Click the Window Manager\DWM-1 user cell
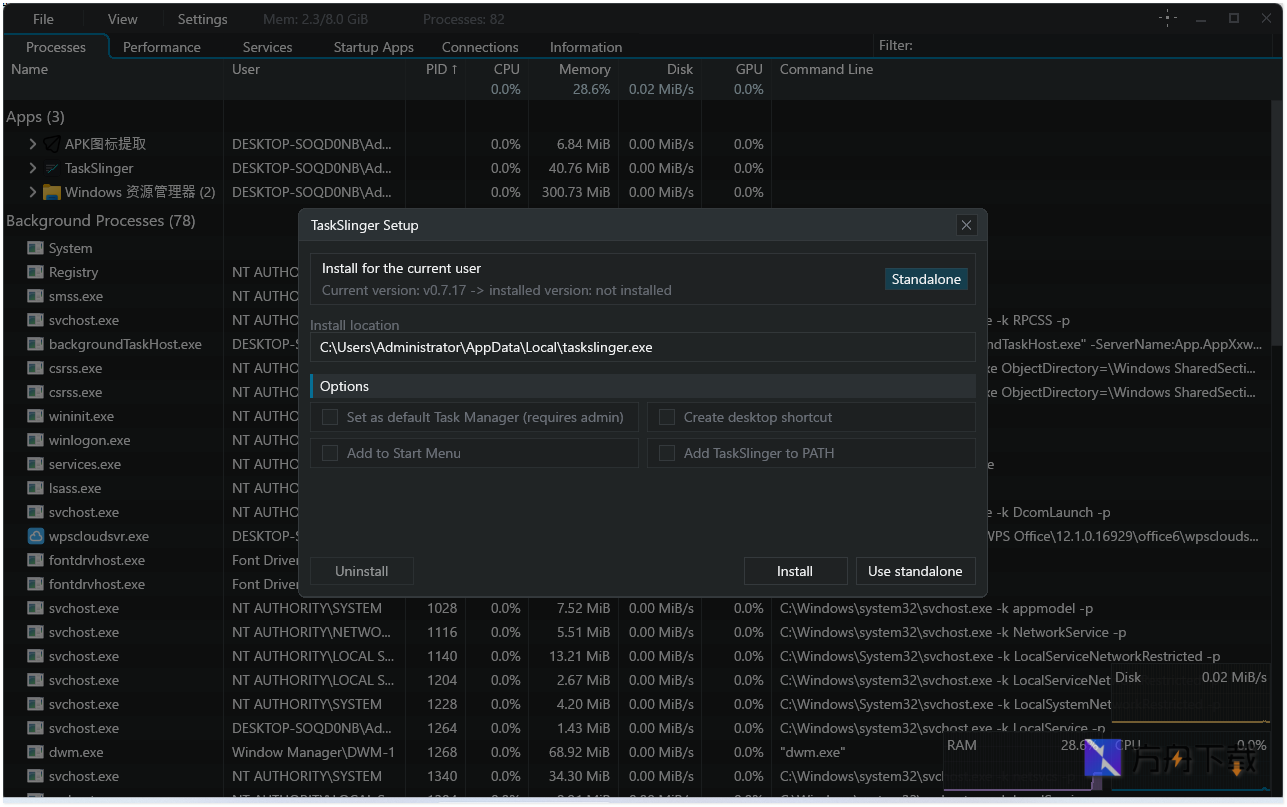Image resolution: width=1287 pixels, height=807 pixels. point(313,752)
